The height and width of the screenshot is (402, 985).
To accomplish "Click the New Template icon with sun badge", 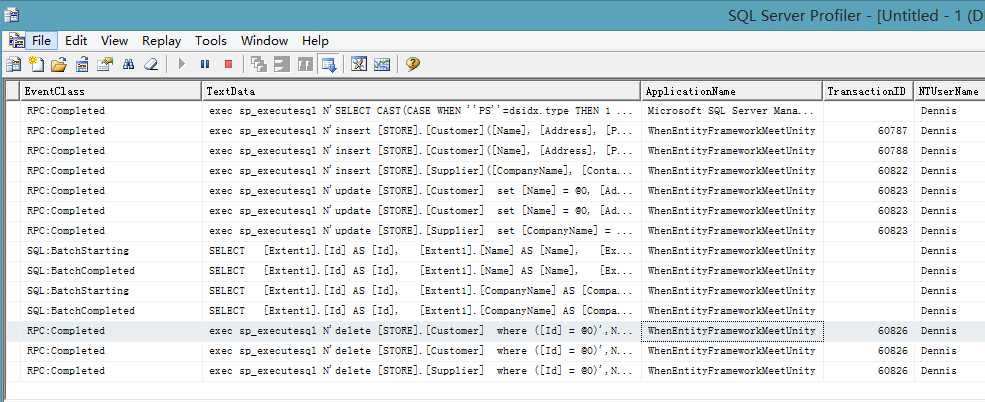I will (x=36, y=64).
